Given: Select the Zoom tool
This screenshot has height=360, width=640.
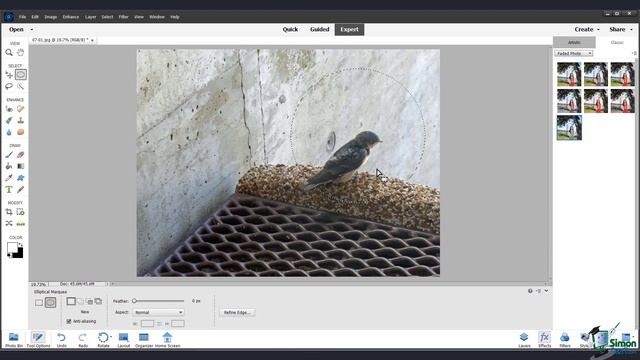Looking at the screenshot, I should [x=9, y=53].
